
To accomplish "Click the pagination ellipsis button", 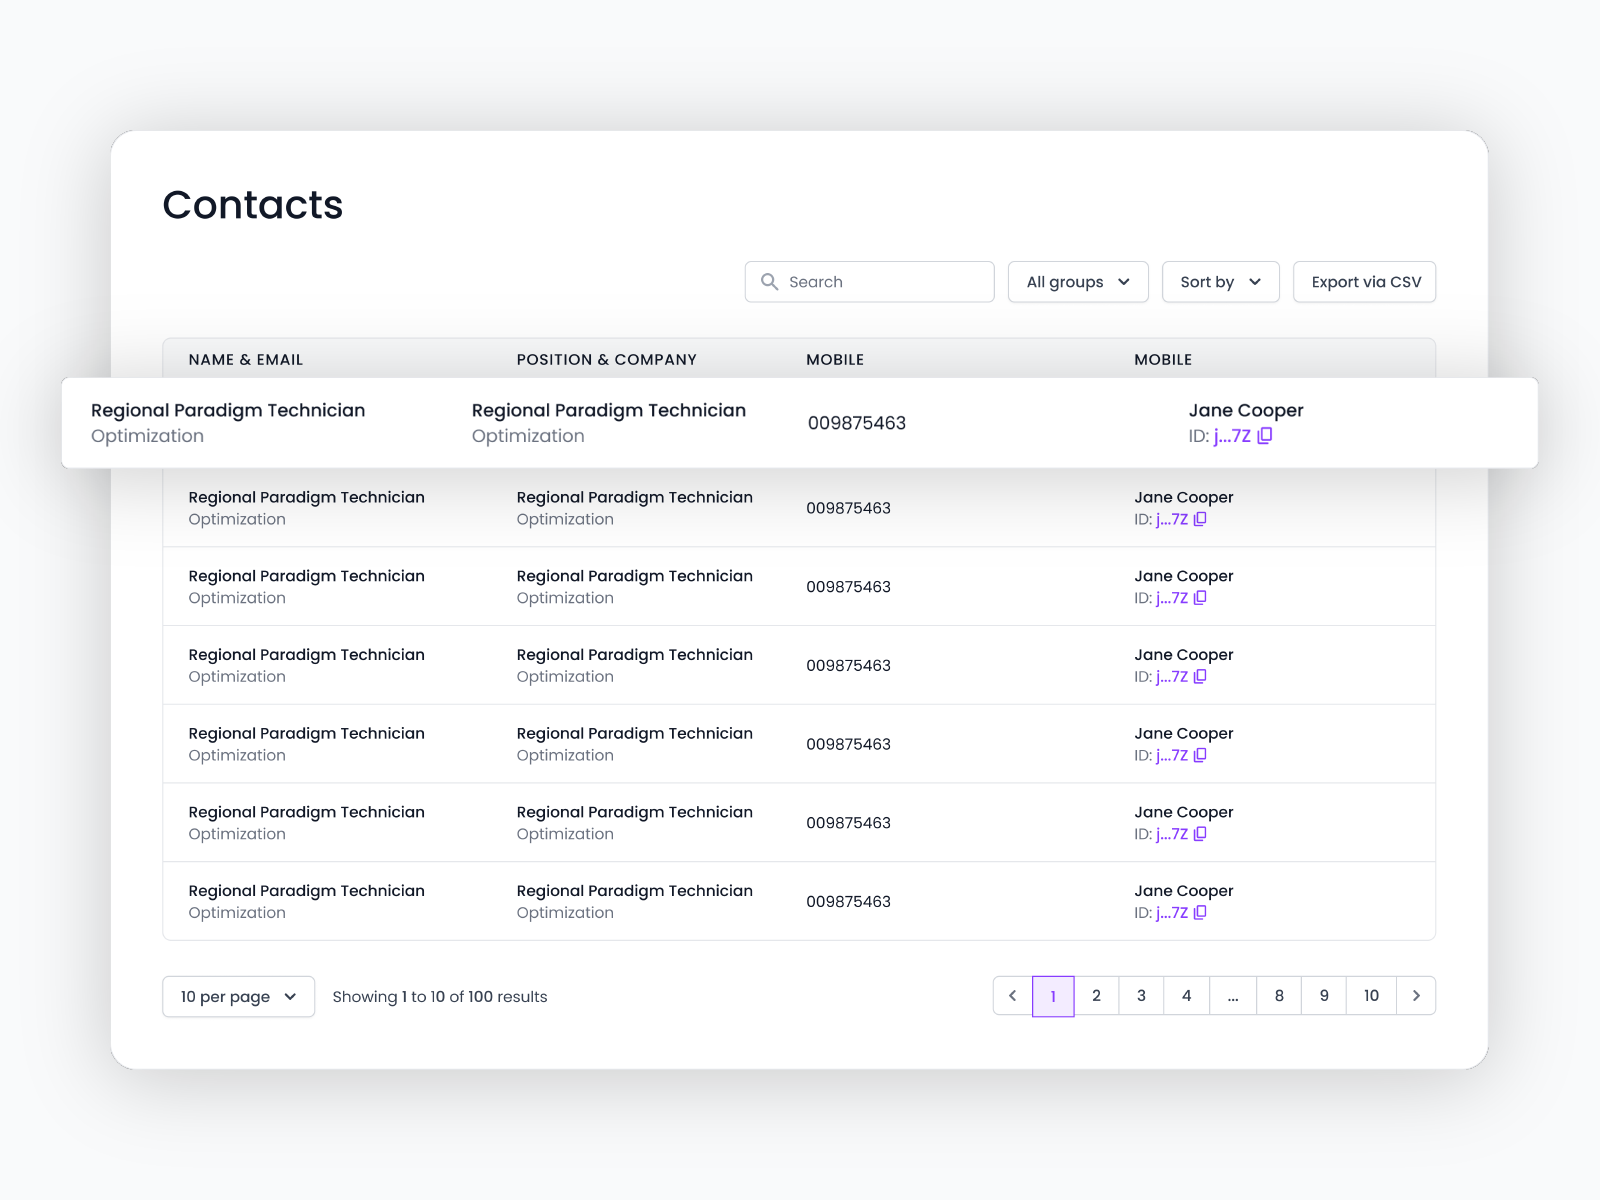I will point(1233,996).
